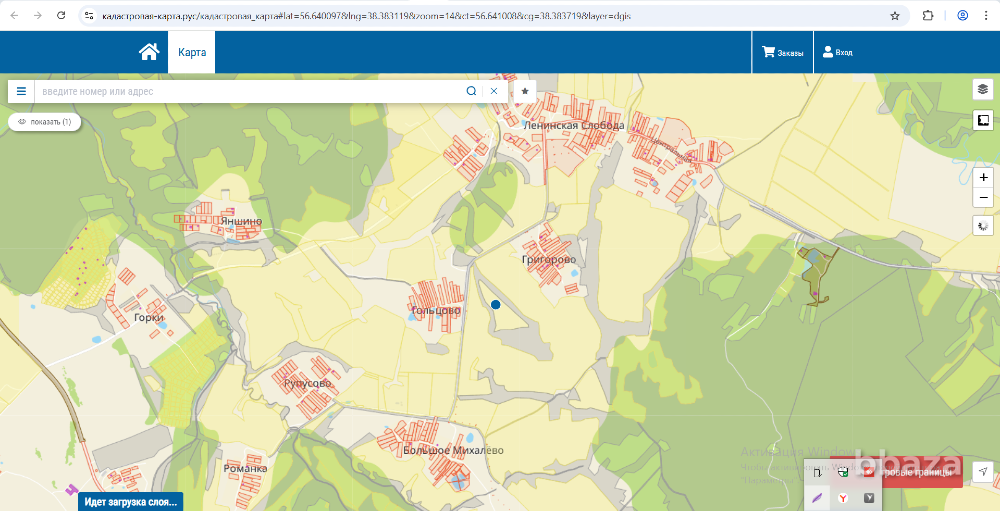This screenshot has height=511, width=1000.
Task: Open the Карта tab
Action: click(191, 52)
